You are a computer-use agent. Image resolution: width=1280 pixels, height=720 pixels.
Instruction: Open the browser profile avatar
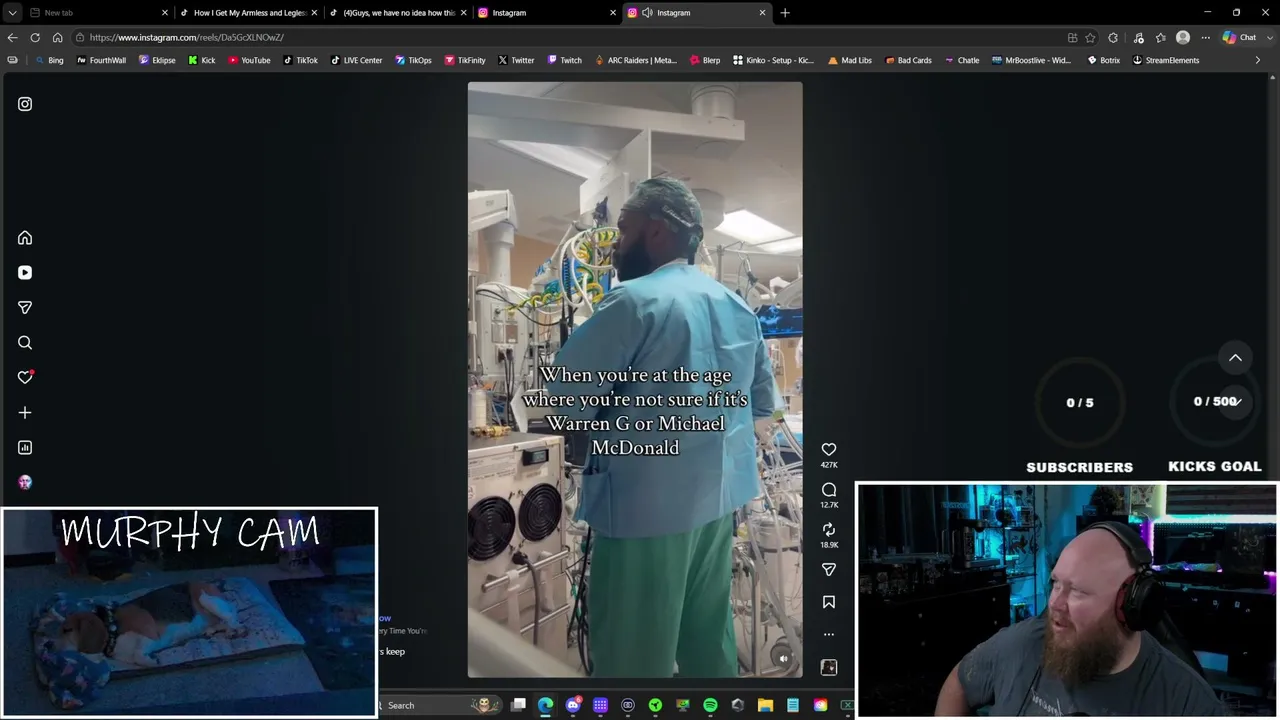(1183, 38)
